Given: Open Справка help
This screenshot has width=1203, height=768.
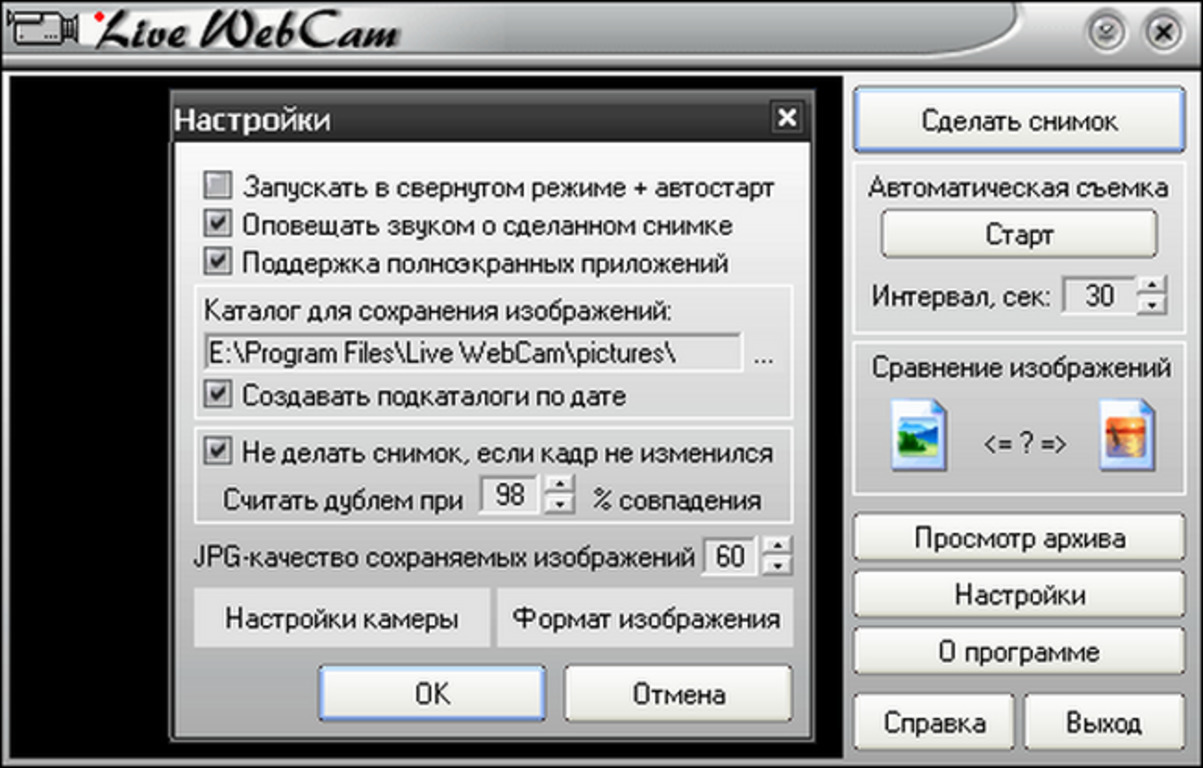Looking at the screenshot, I should (x=934, y=722).
